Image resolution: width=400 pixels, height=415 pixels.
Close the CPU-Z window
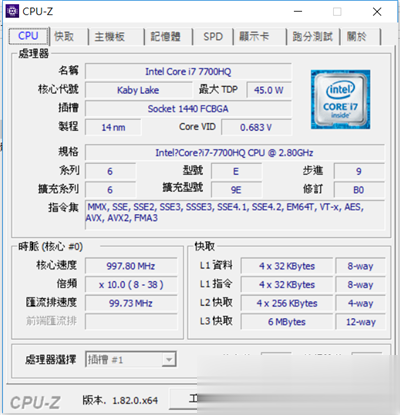point(377,12)
